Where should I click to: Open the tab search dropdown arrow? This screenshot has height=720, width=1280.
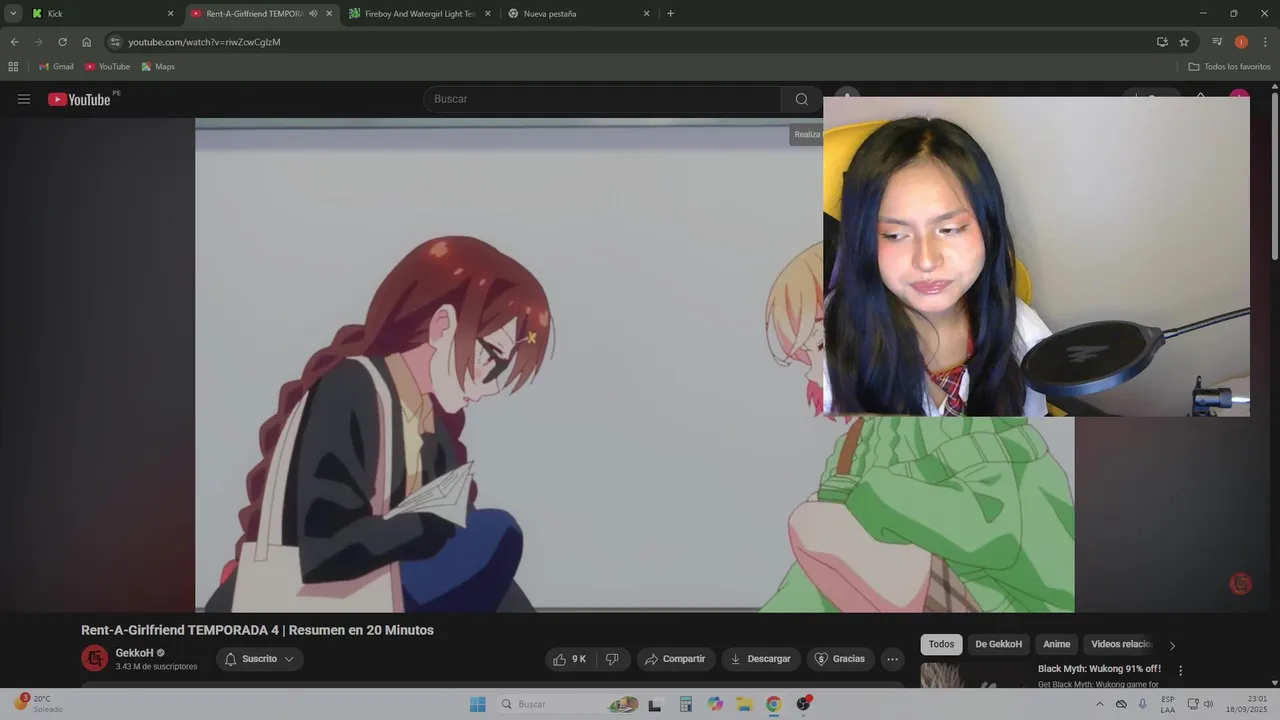click(13, 14)
